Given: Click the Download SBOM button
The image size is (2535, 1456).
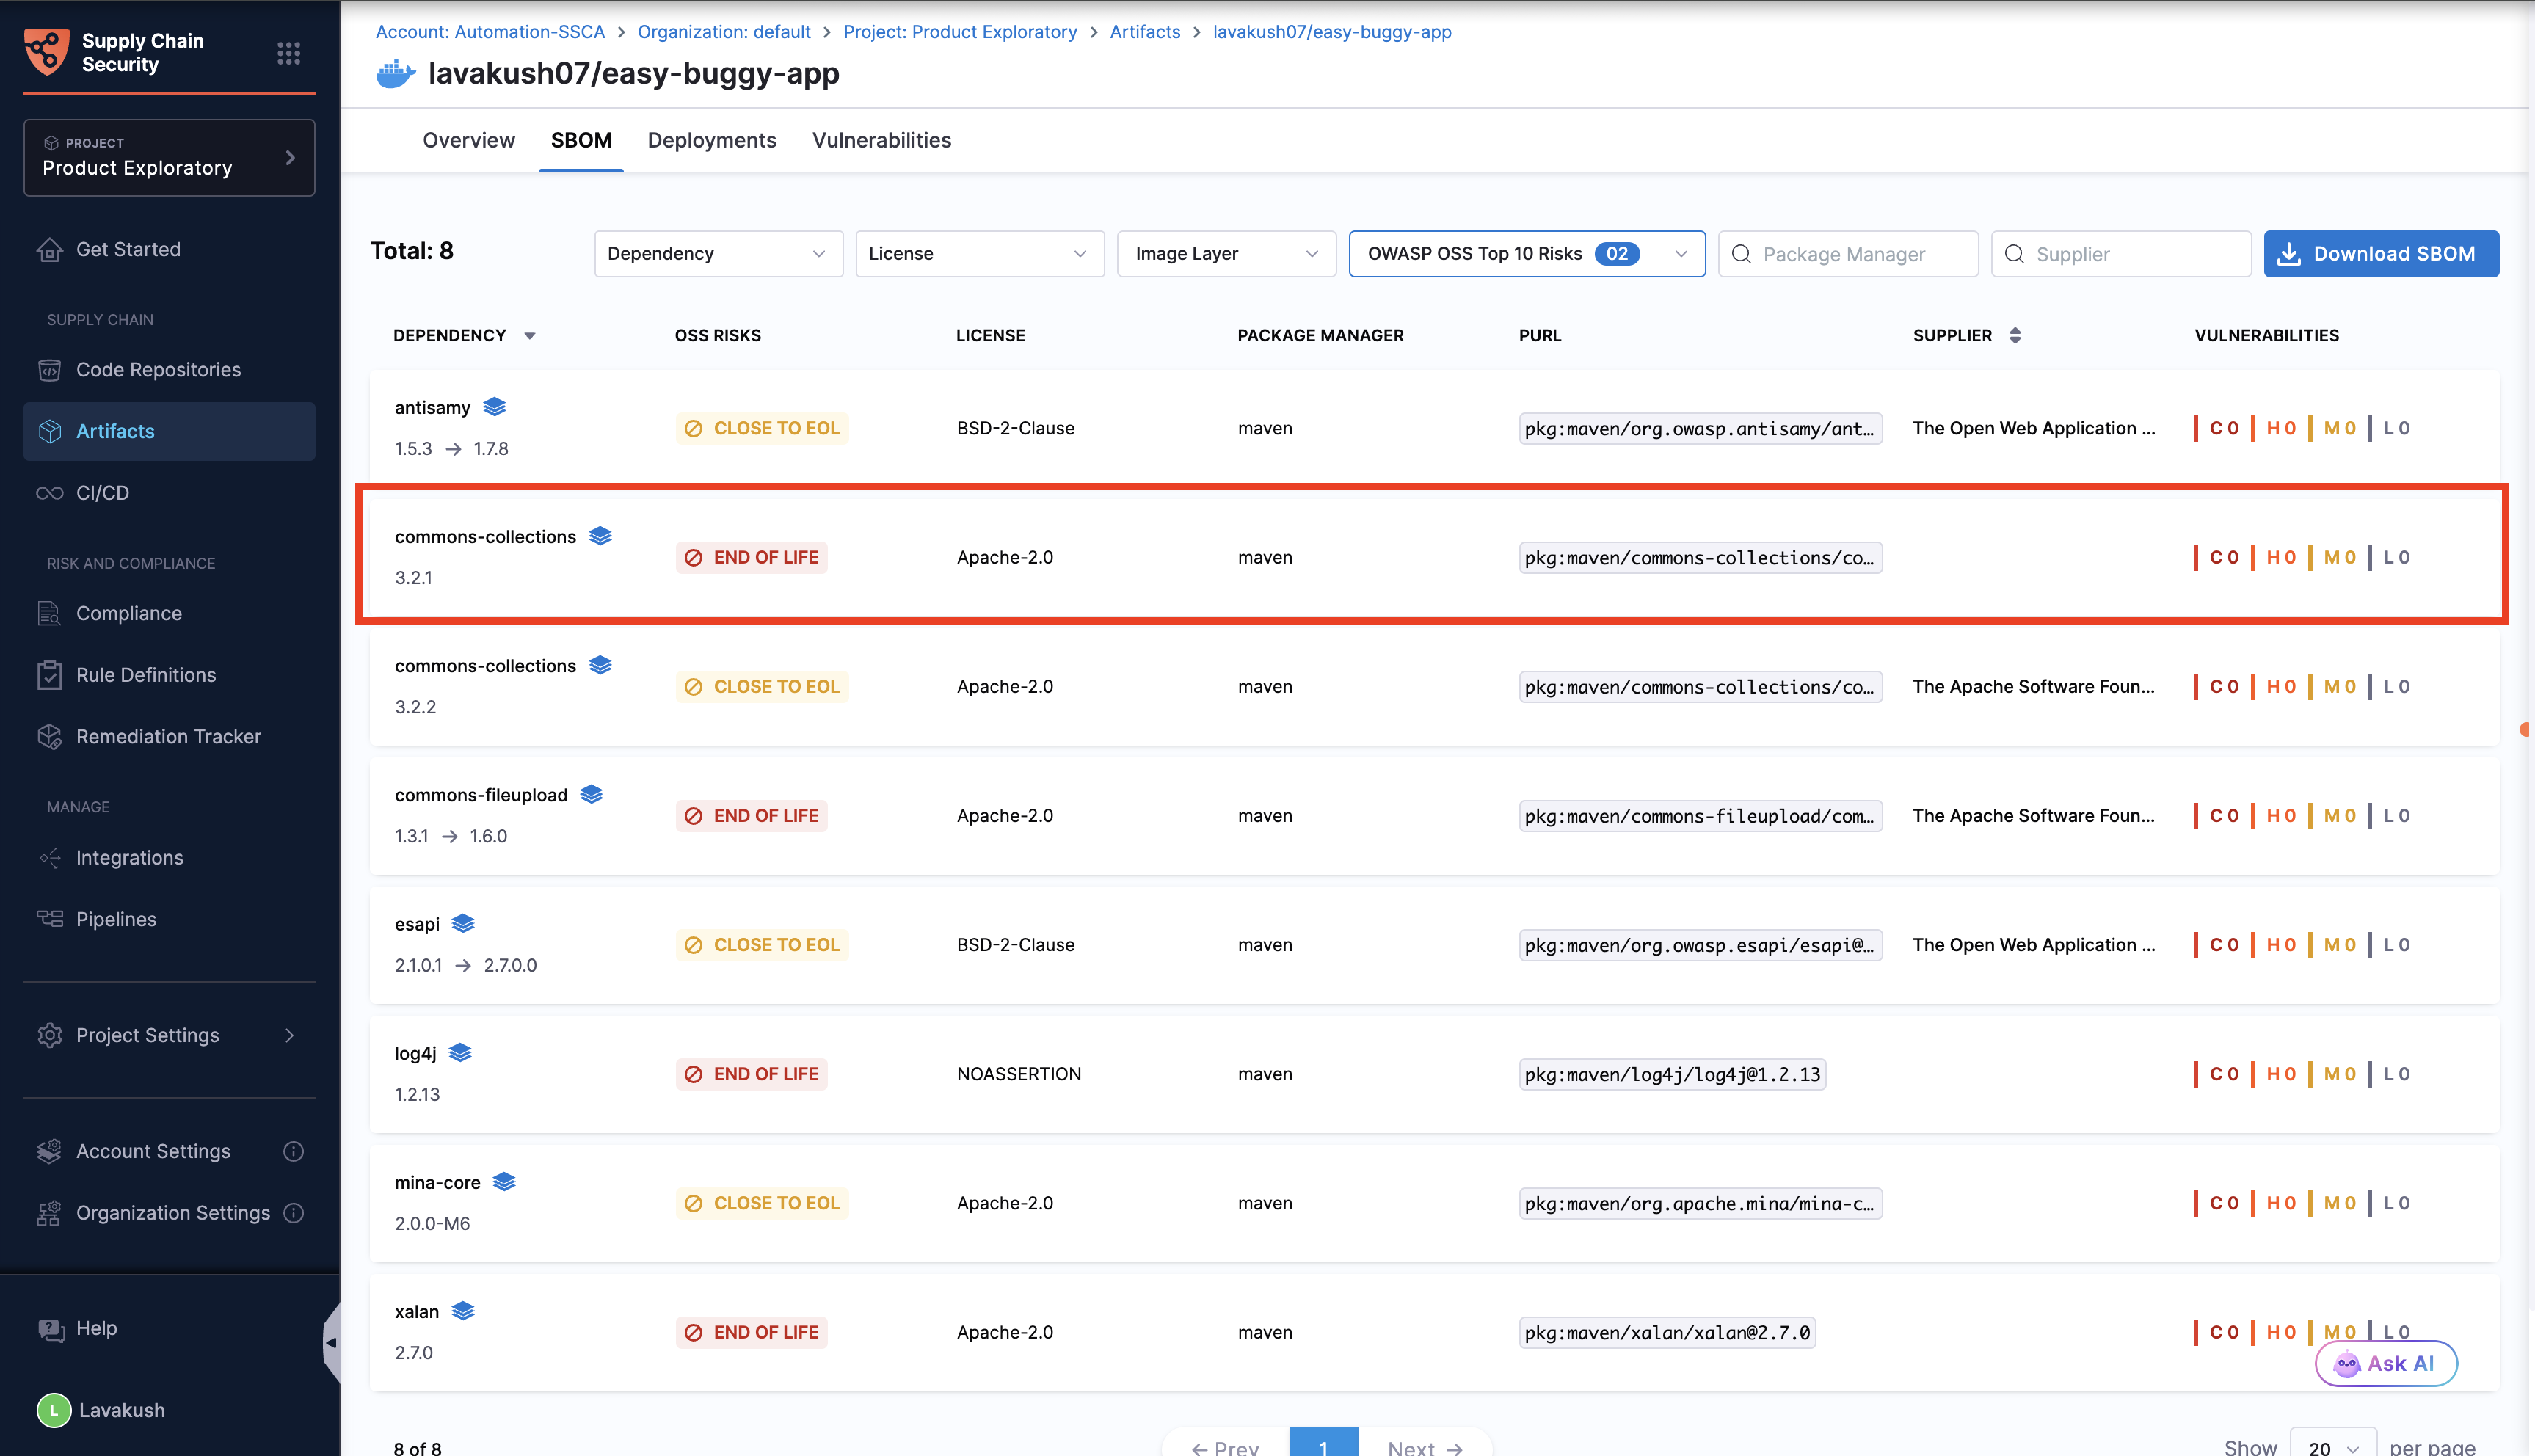Looking at the screenshot, I should pyautogui.click(x=2381, y=254).
